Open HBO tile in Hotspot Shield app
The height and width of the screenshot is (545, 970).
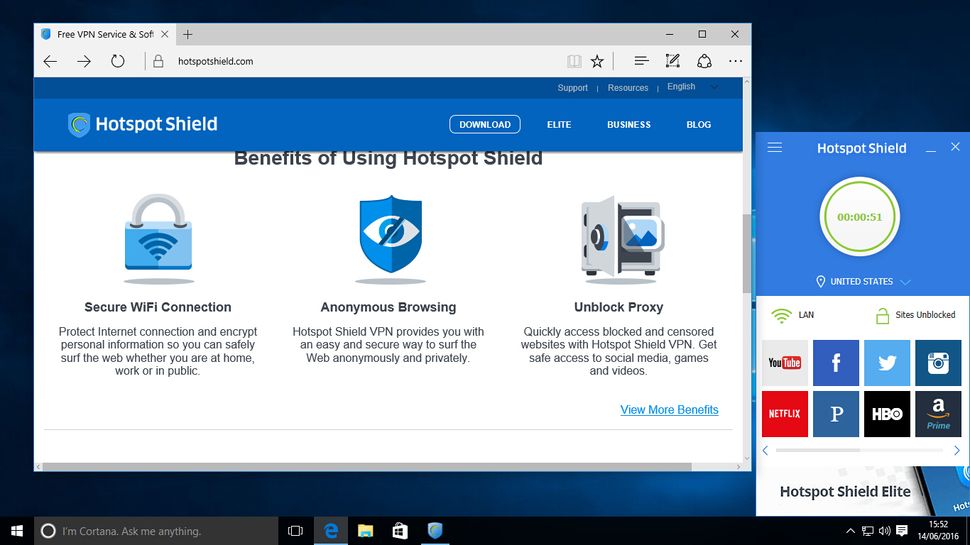click(887, 414)
